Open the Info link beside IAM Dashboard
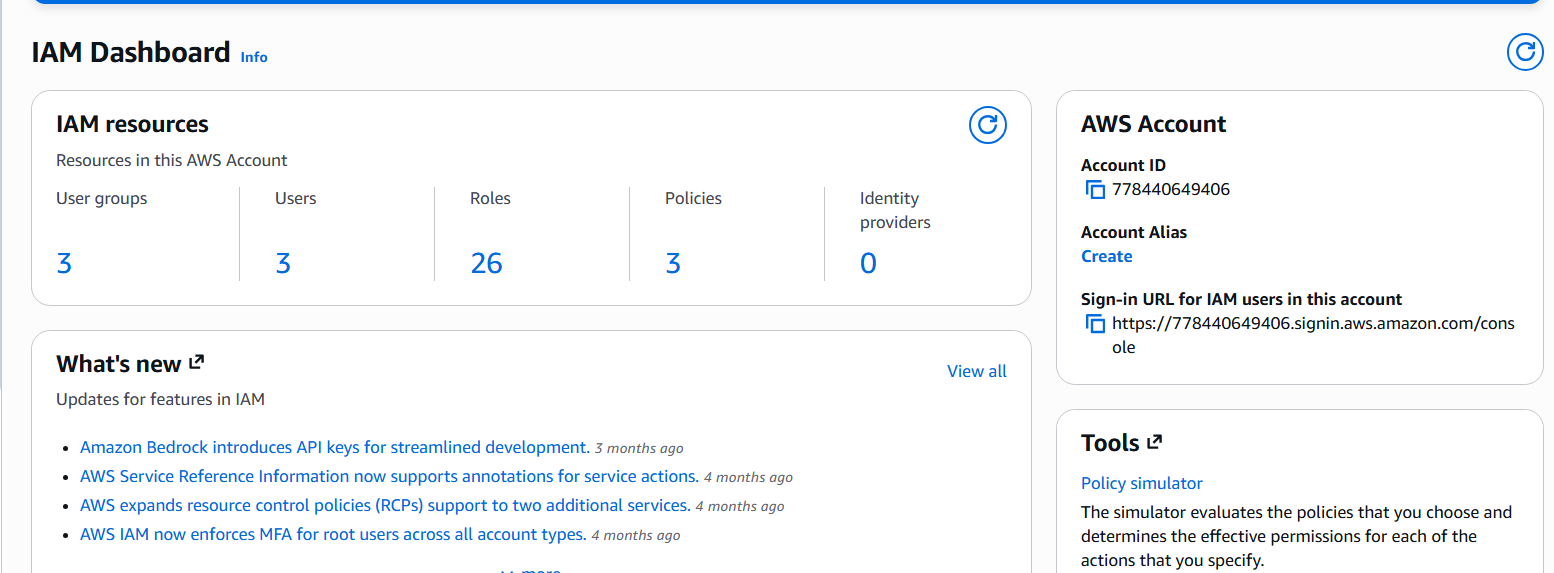 [254, 57]
